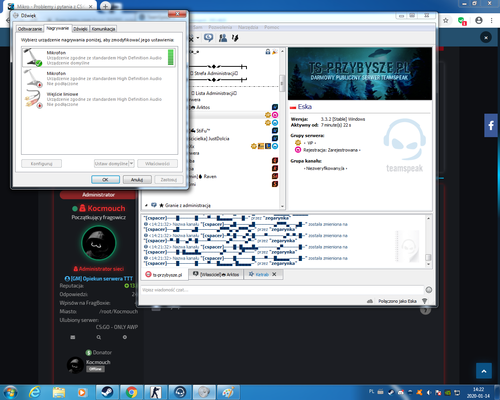Open the 'Ustaw domyślne' dropdown arrow
The image size is (500, 400).
[131, 163]
